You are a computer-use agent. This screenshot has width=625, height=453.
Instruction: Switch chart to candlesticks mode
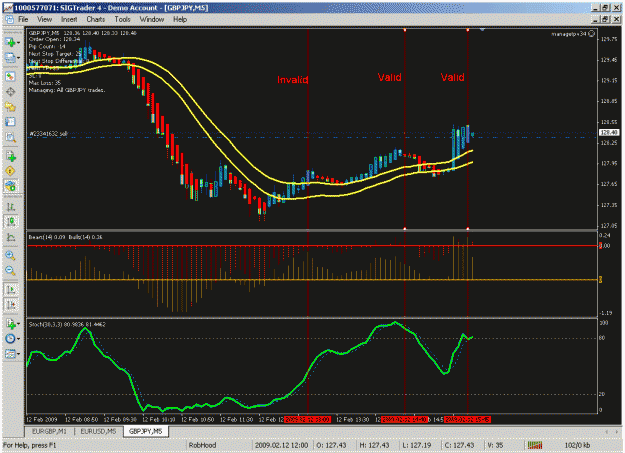[x=10, y=222]
